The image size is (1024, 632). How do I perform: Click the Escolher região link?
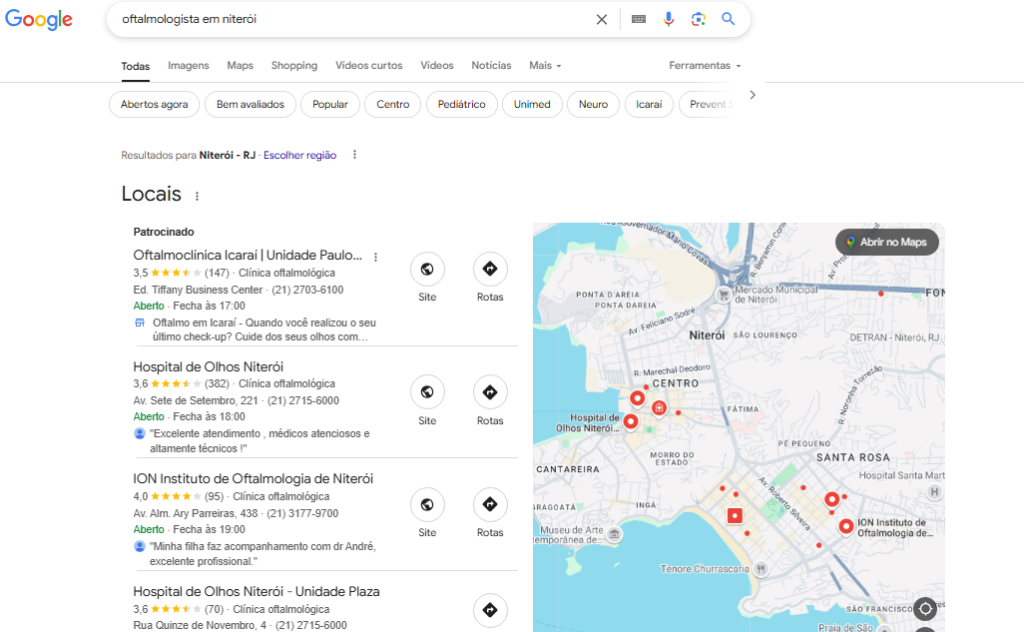tap(300, 155)
